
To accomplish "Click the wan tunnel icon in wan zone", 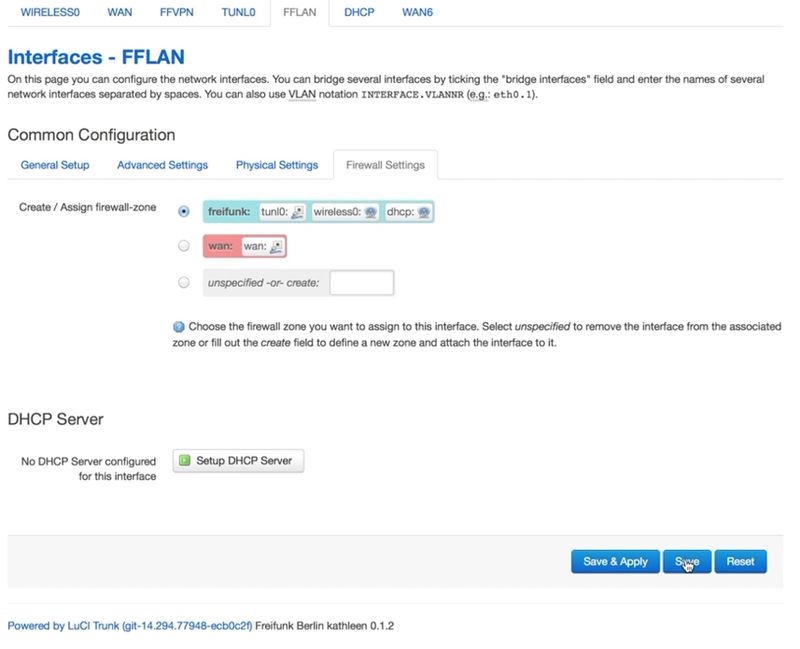I will pos(277,247).
